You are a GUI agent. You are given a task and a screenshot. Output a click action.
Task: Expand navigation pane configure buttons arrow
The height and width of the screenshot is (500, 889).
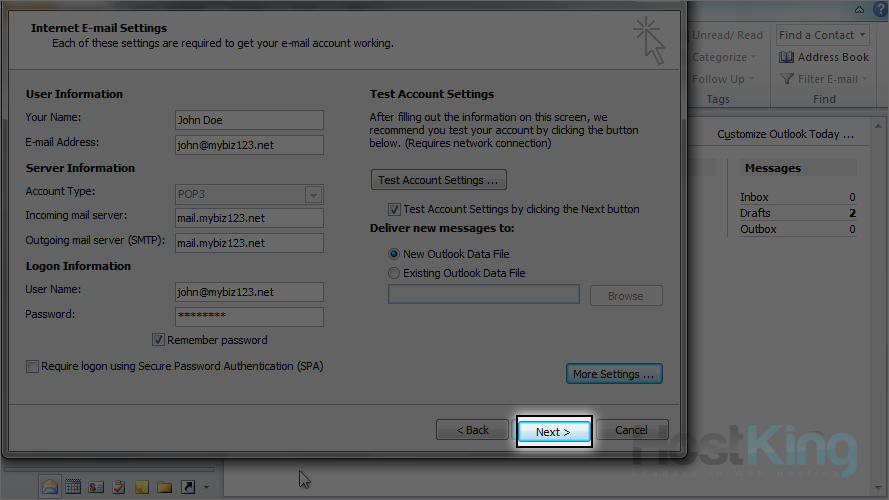point(206,488)
